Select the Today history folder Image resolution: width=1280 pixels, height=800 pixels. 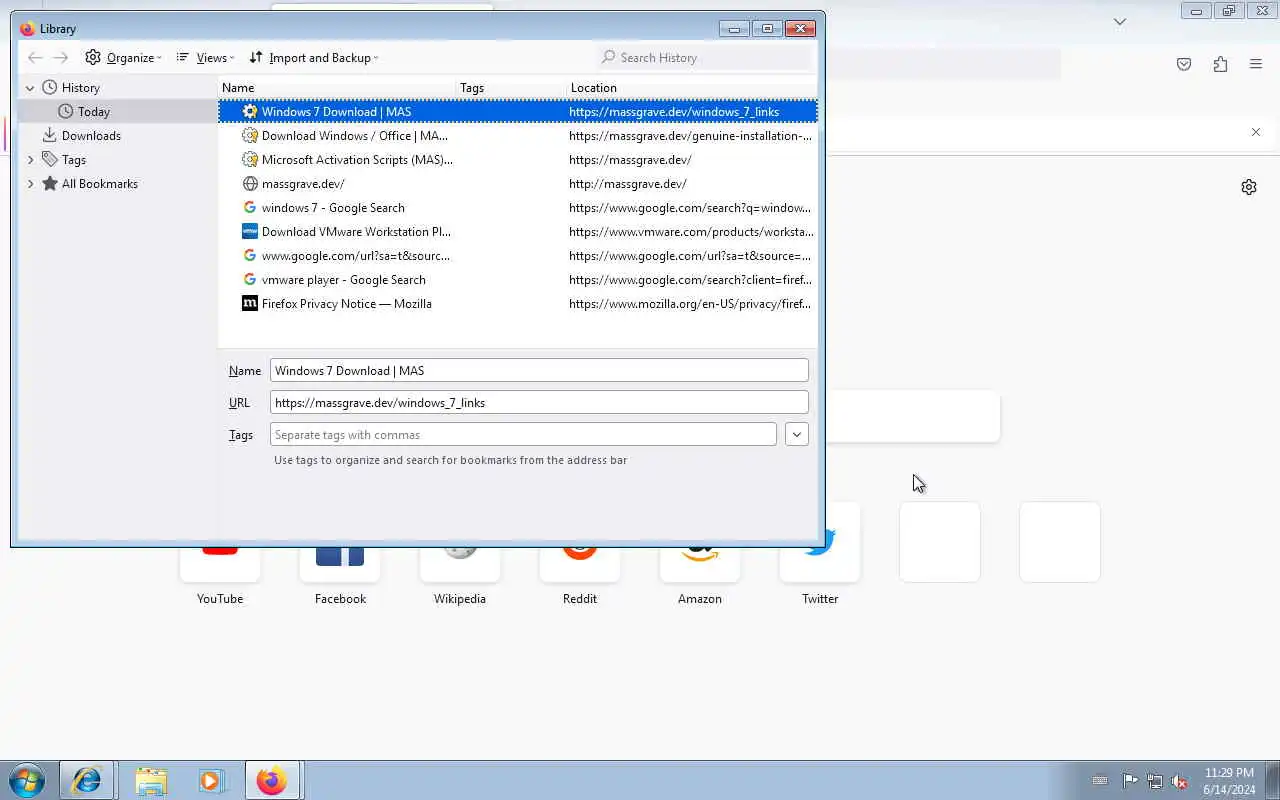[94, 112]
